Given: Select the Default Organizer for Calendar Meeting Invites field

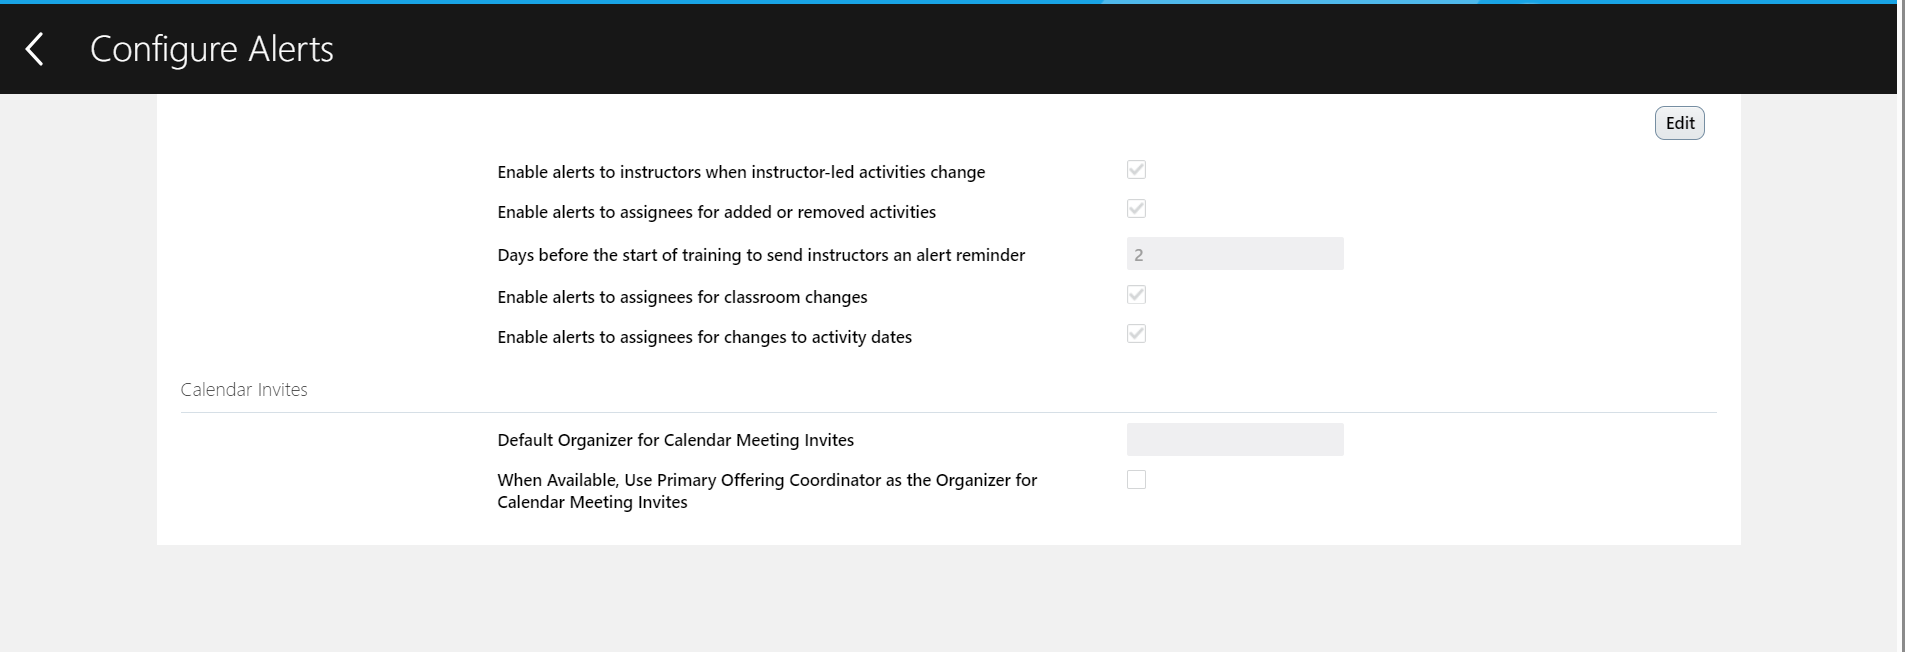Looking at the screenshot, I should pos(1234,438).
